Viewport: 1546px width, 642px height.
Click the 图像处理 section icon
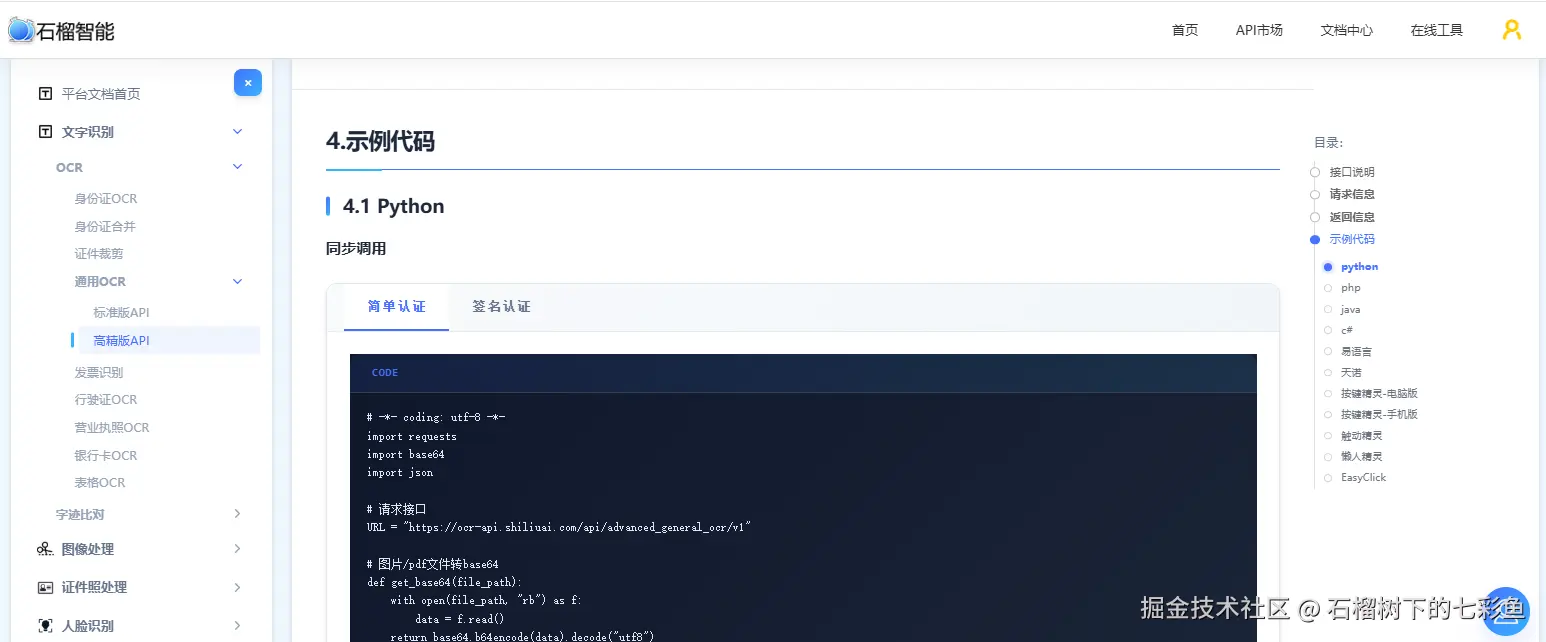tap(45, 549)
